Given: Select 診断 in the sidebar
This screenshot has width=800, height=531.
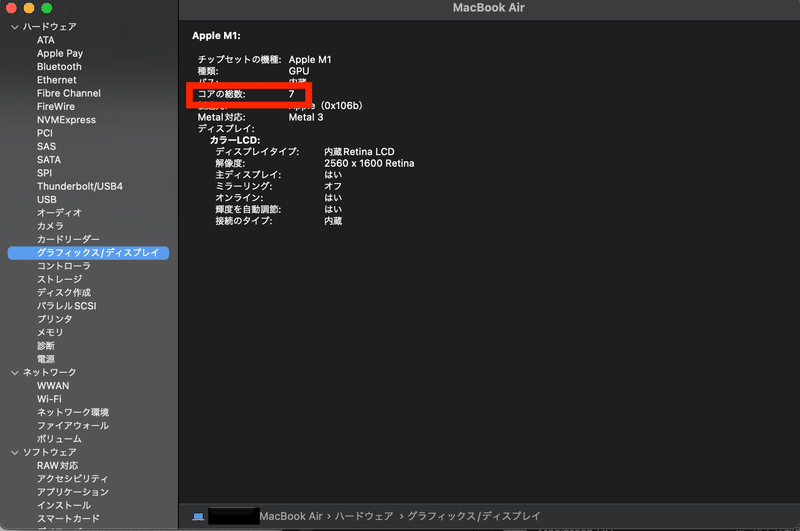Looking at the screenshot, I should coord(46,345).
